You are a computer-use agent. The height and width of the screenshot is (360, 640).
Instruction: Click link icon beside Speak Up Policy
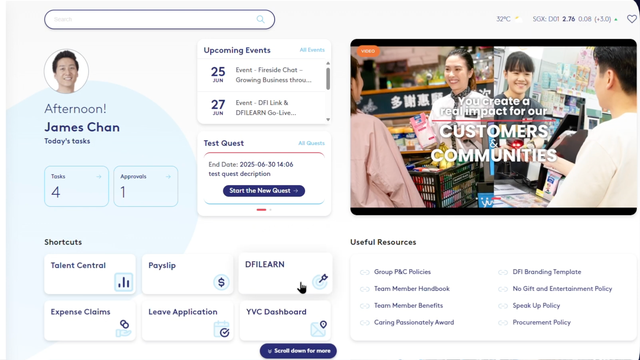tap(503, 306)
